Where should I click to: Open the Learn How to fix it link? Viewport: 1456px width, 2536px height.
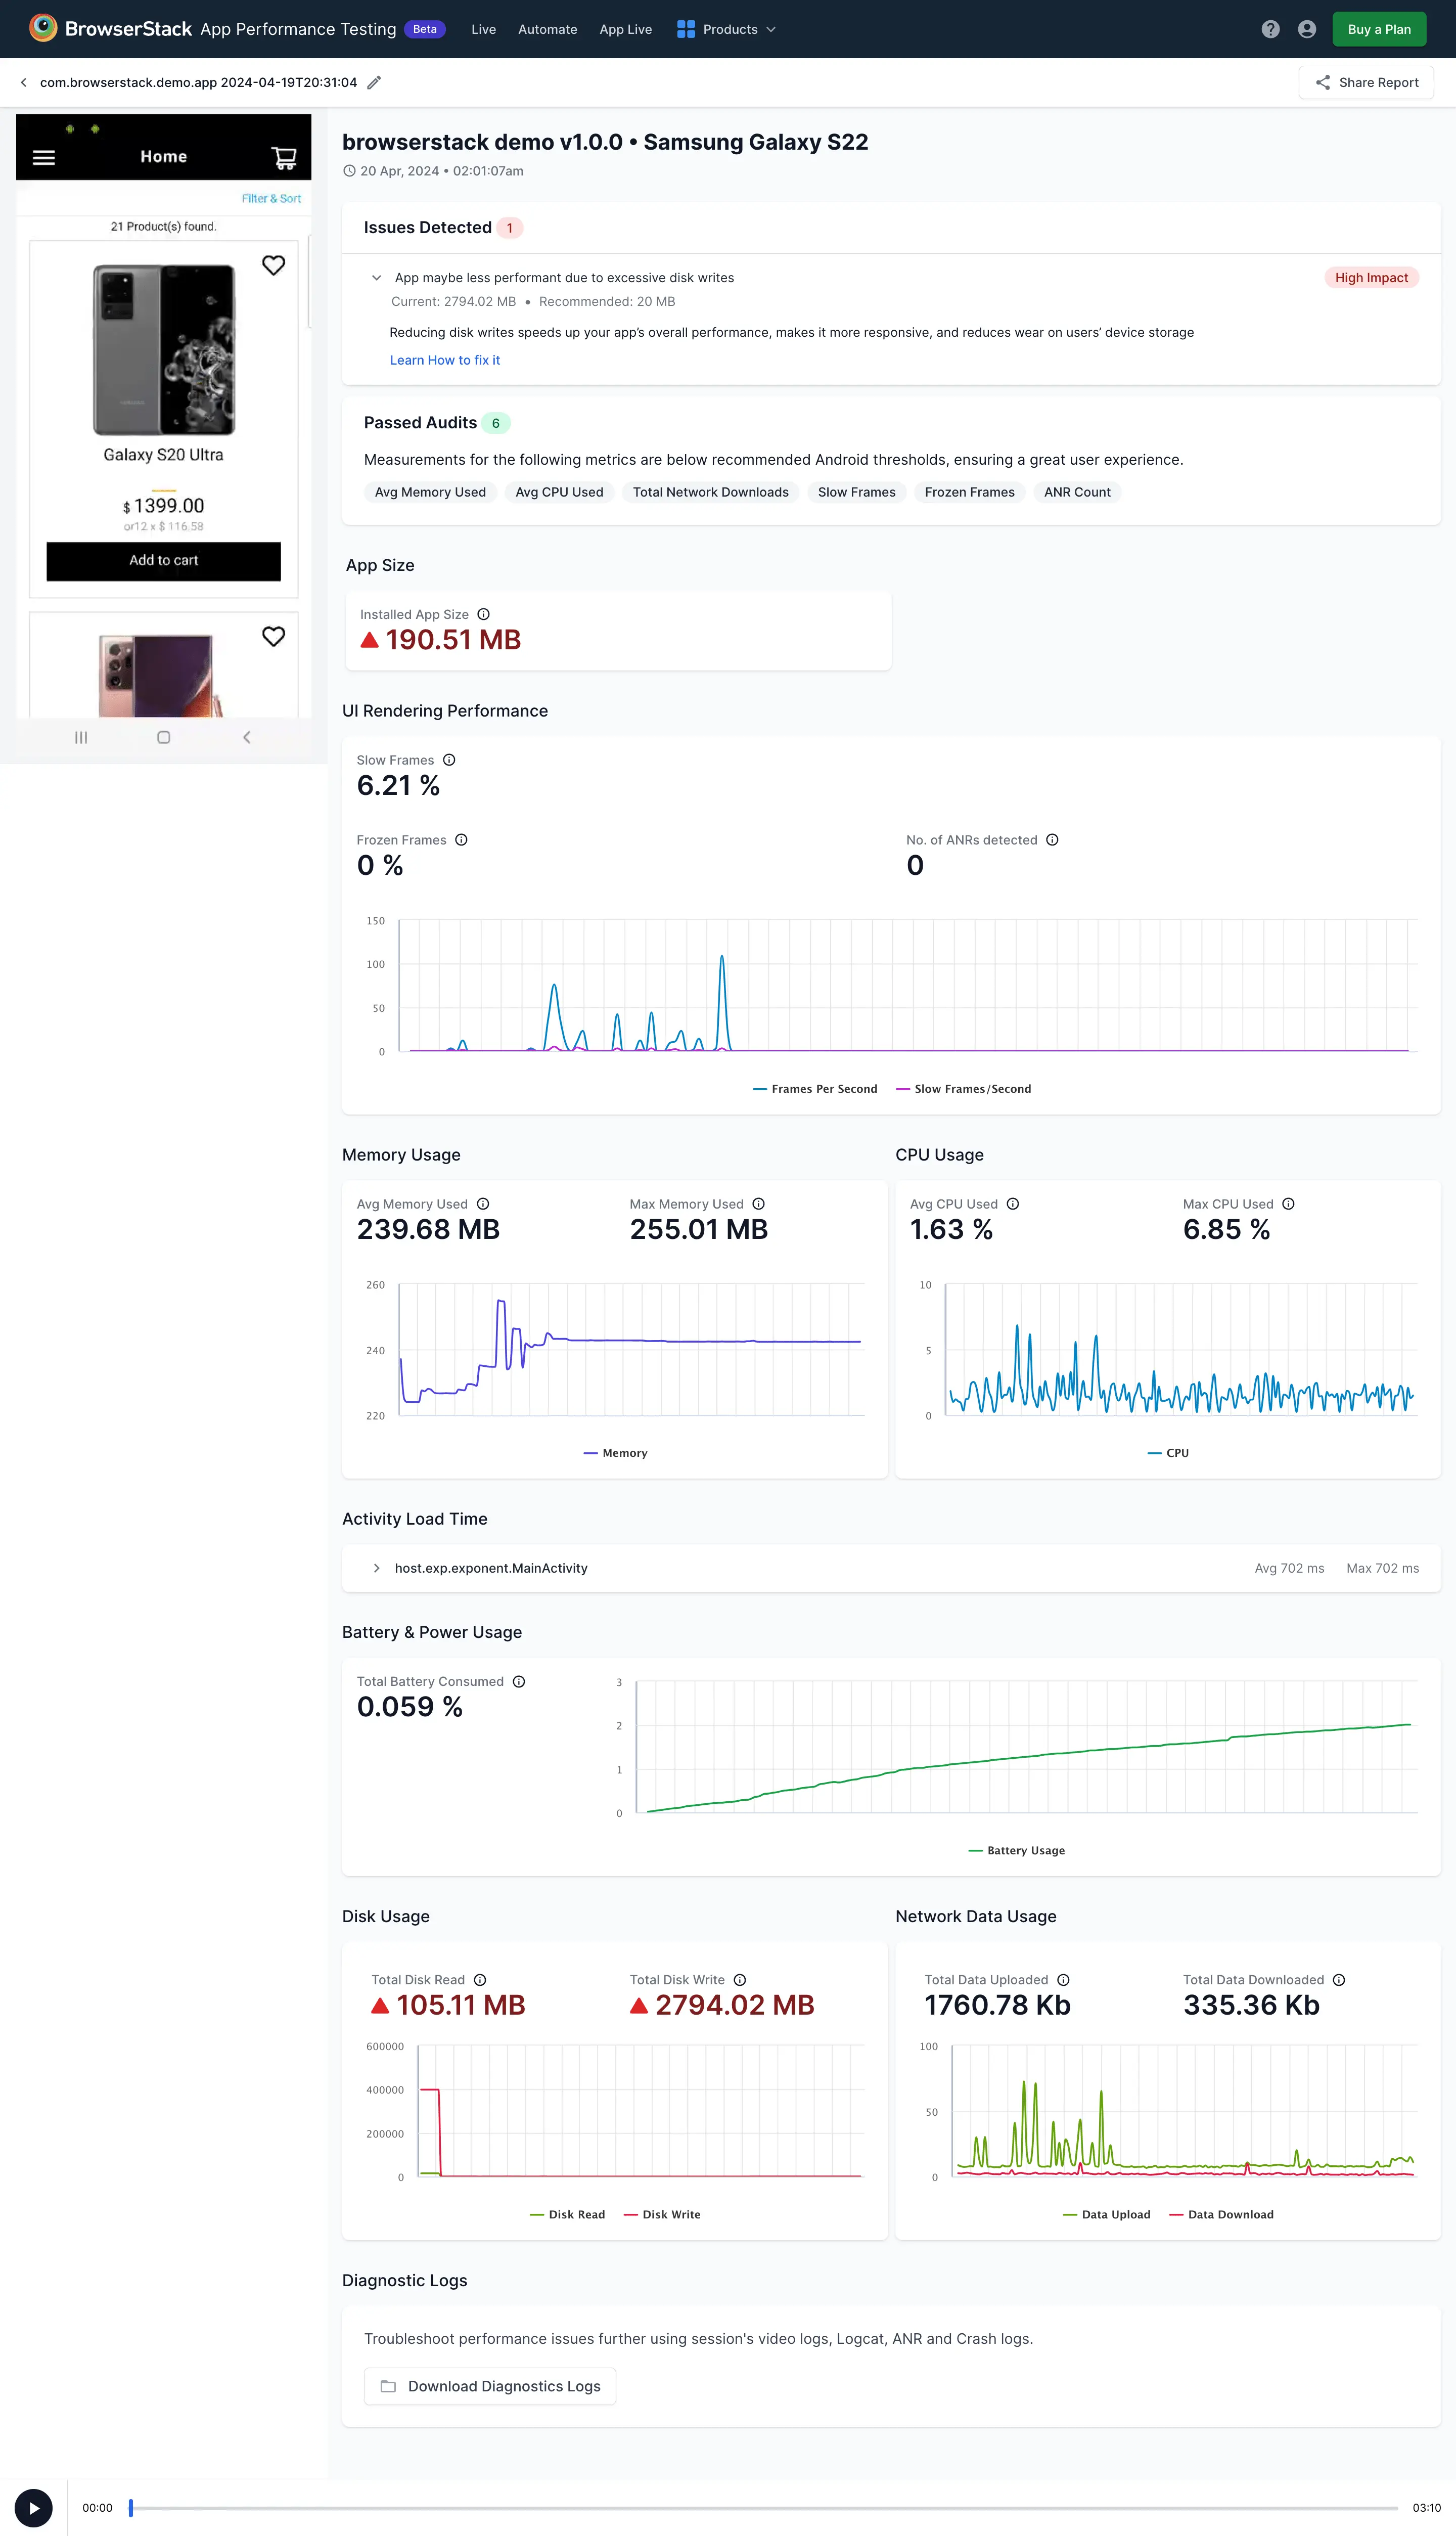coord(444,360)
